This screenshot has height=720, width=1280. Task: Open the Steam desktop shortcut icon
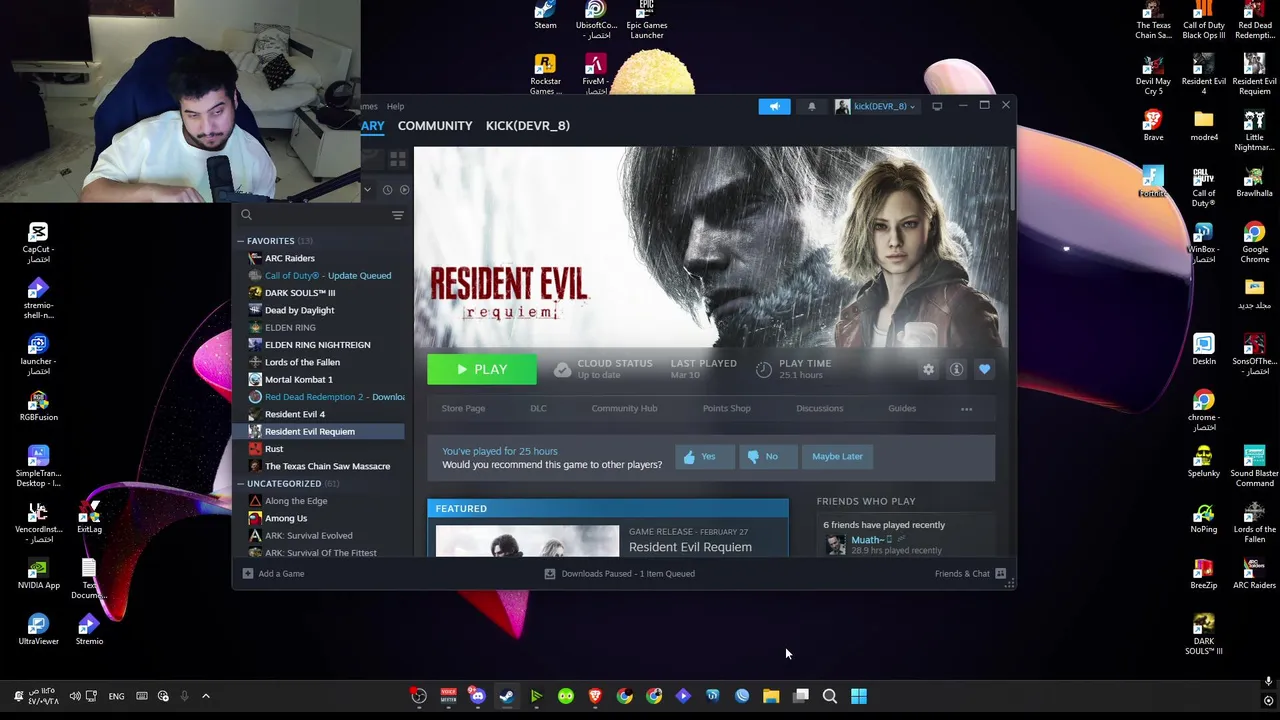pyautogui.click(x=545, y=15)
